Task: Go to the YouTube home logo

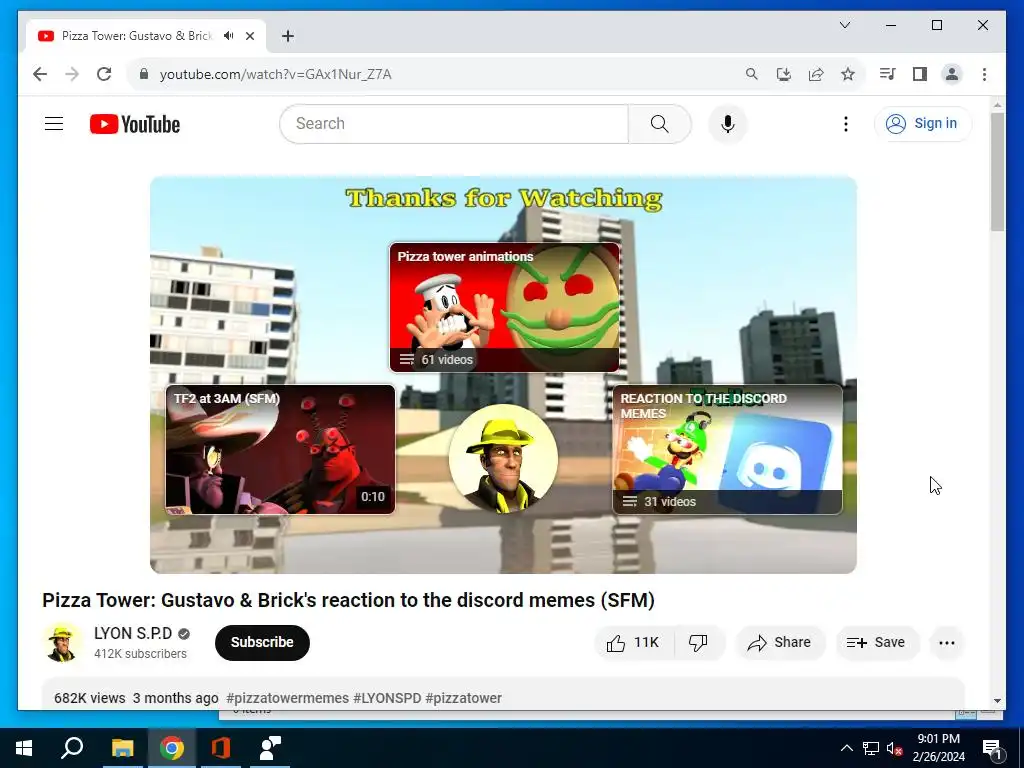Action: [135, 124]
